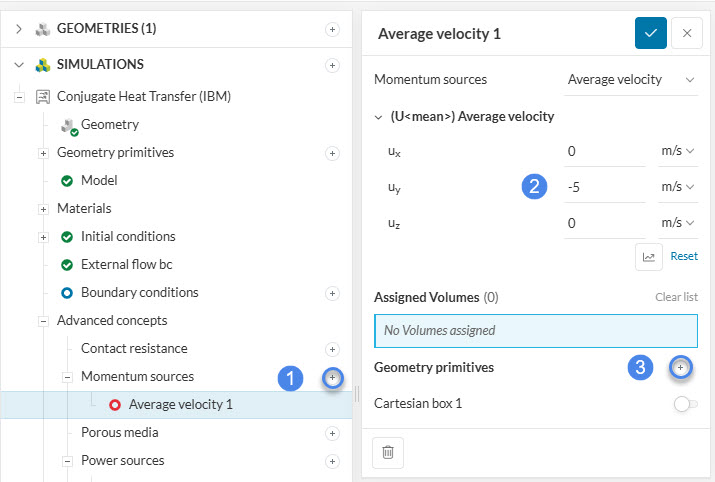Viewport: 715px width, 482px height.
Task: Open the Momentum sources type dropdown
Action: pyautogui.click(x=630, y=79)
